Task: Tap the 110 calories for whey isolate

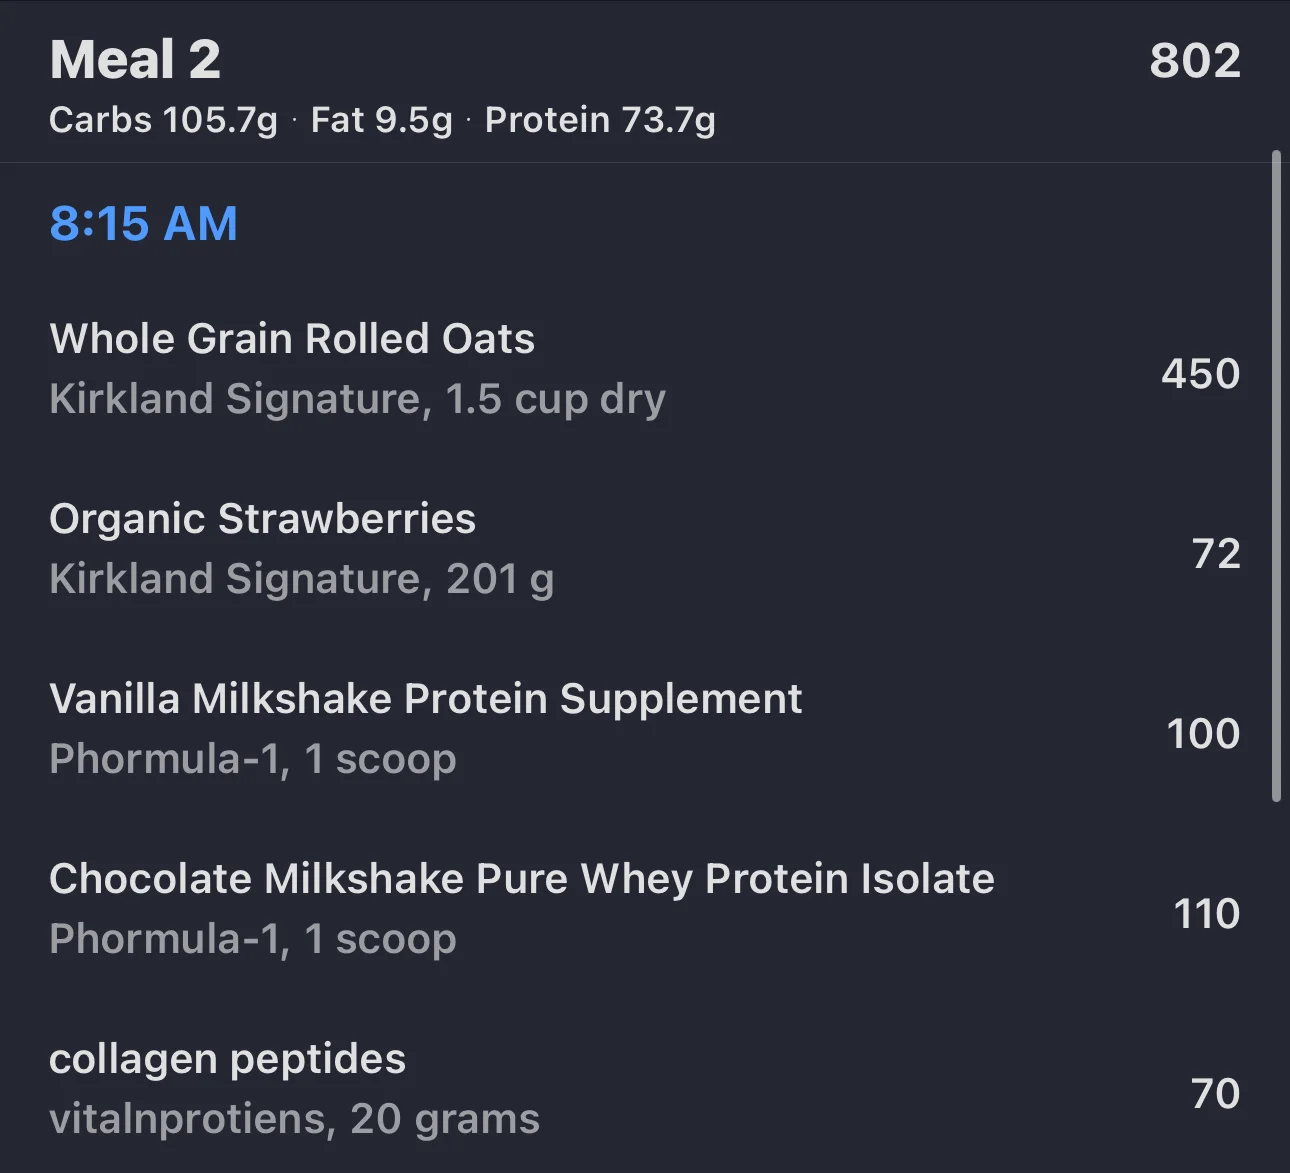Action: (1206, 914)
